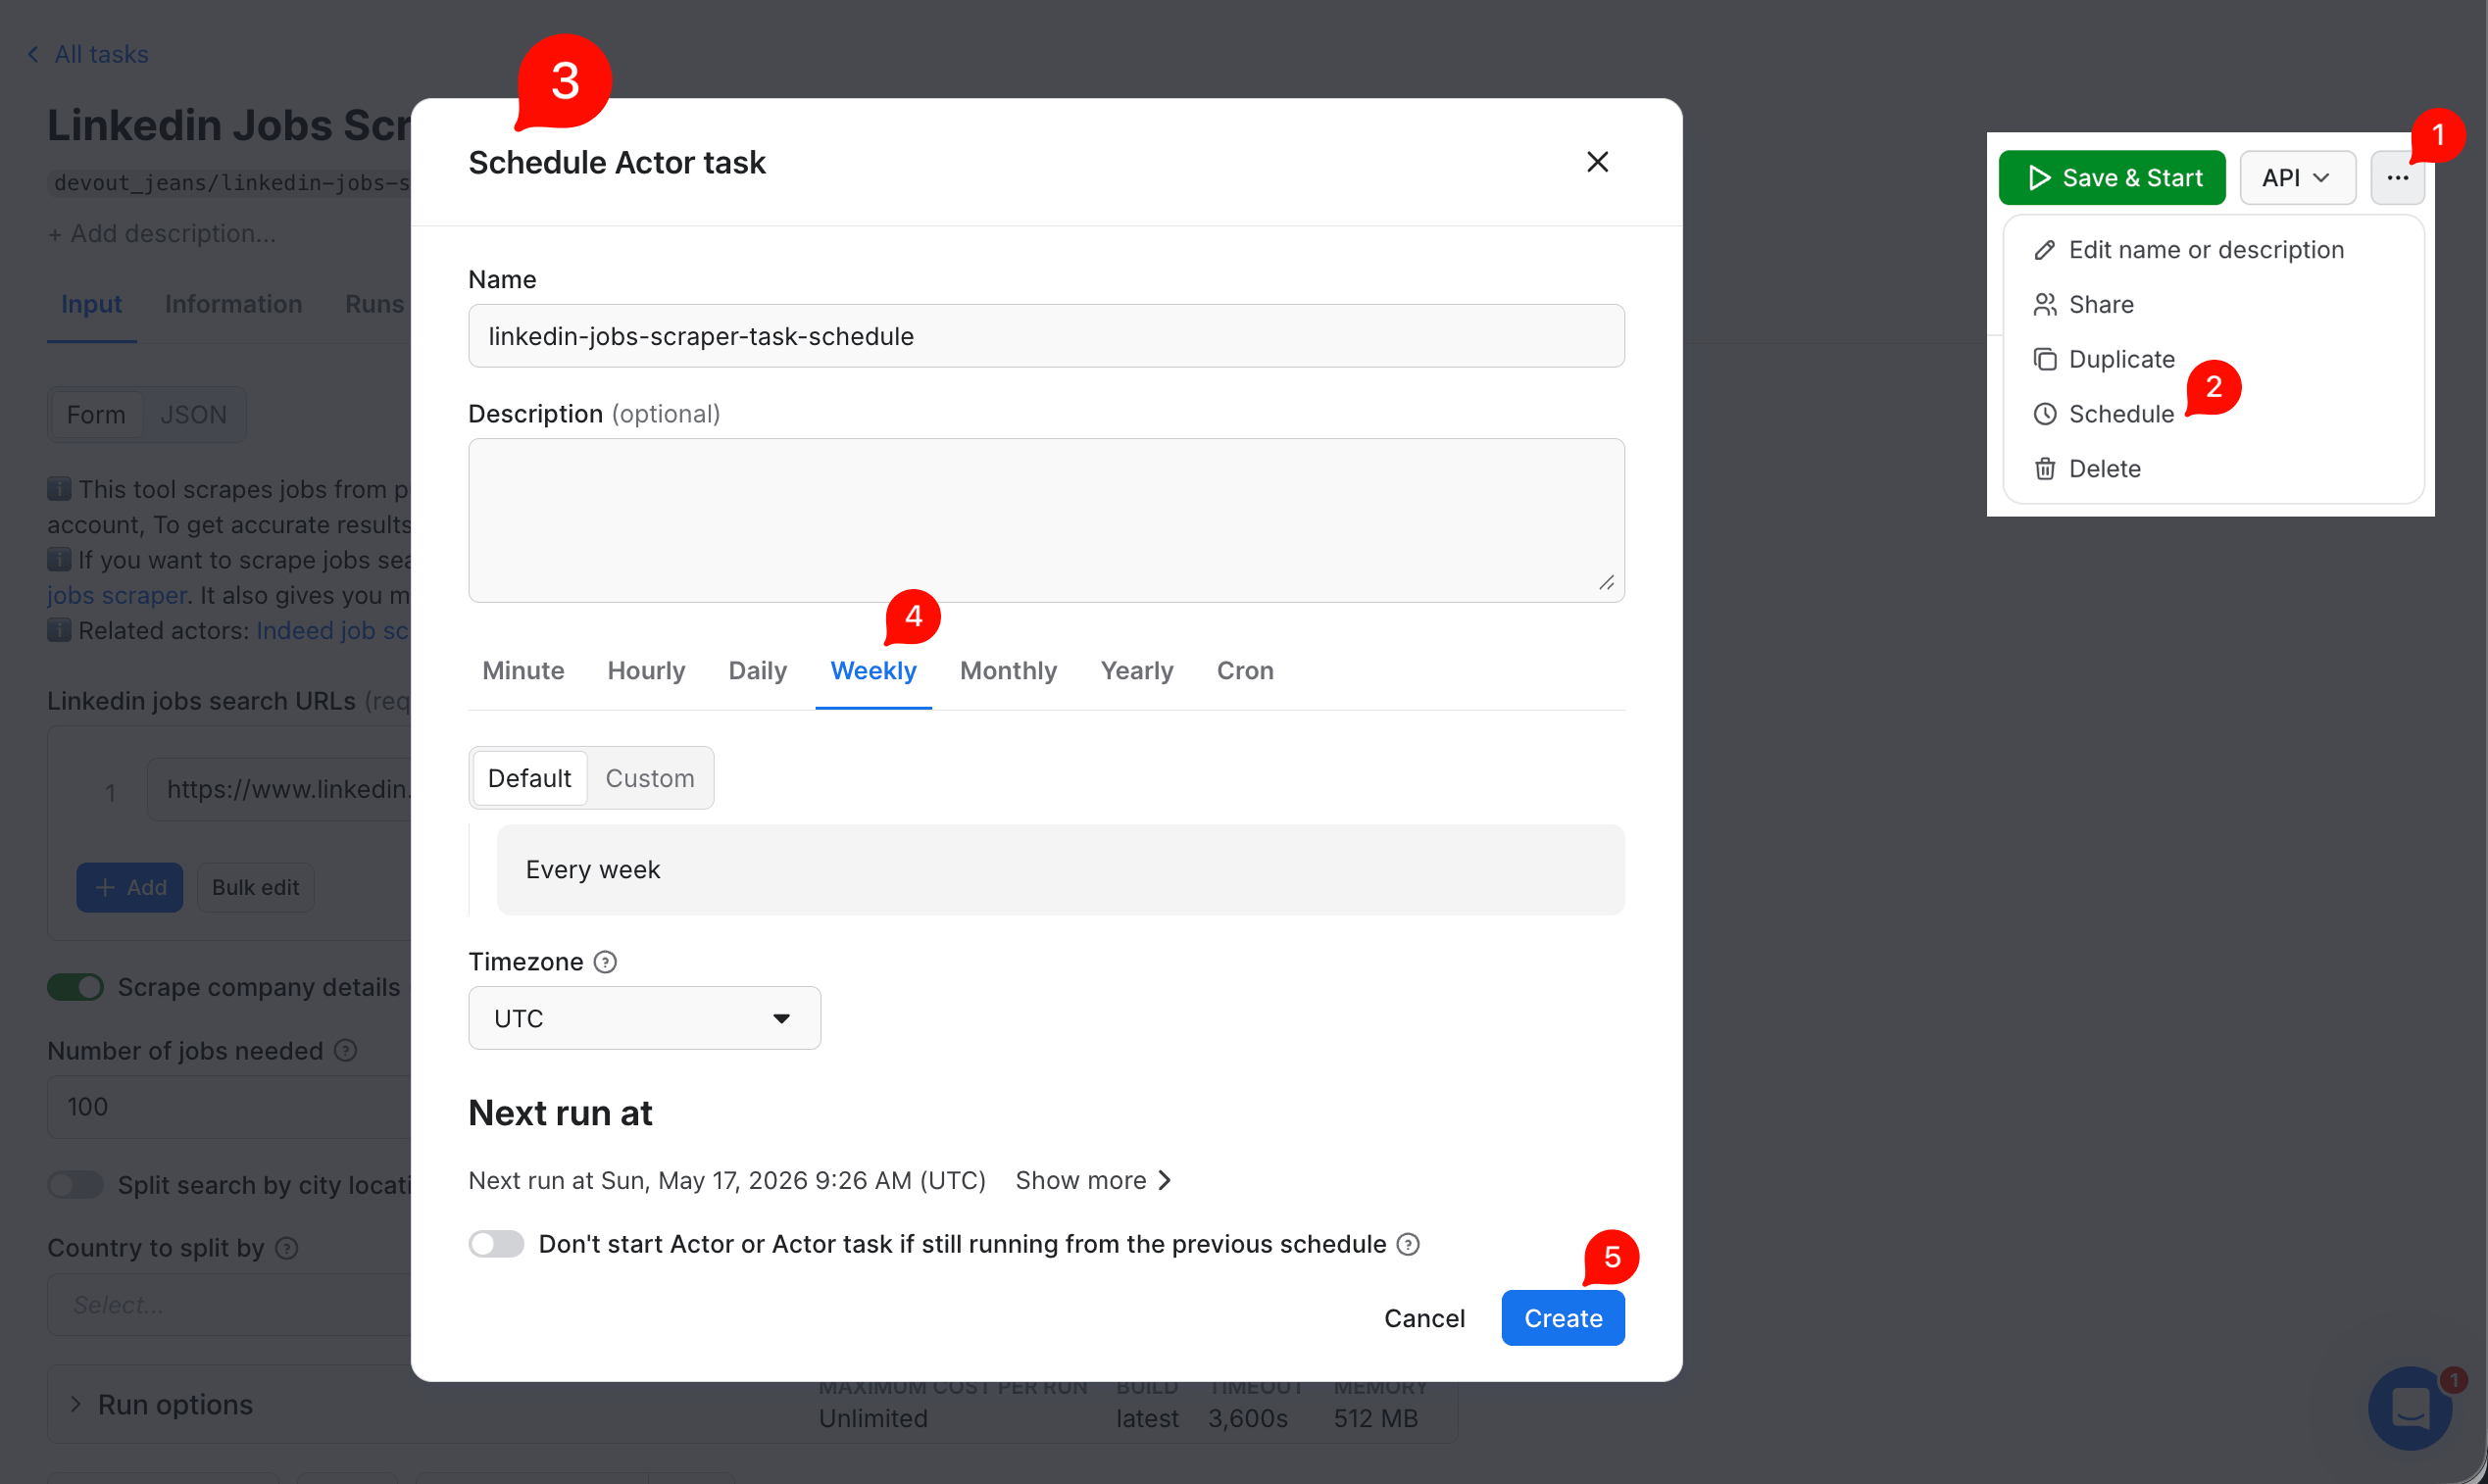This screenshot has width=2488, height=1484.
Task: Select the Default schedule option
Action: click(529, 778)
